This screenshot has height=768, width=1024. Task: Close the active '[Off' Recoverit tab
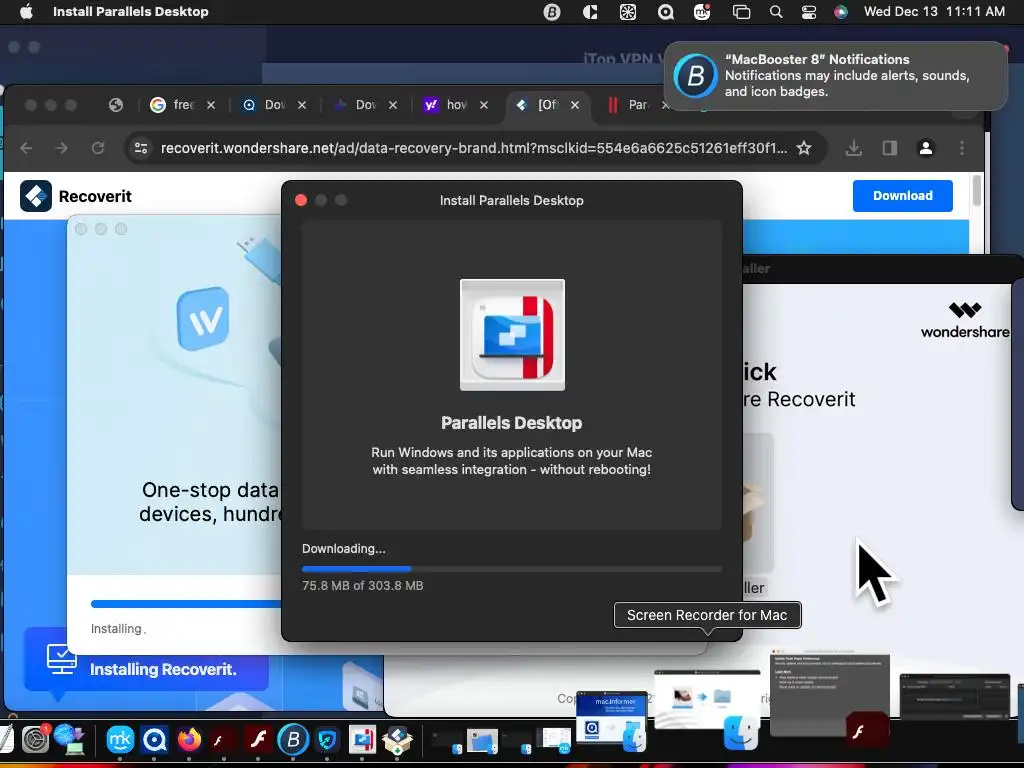point(575,104)
